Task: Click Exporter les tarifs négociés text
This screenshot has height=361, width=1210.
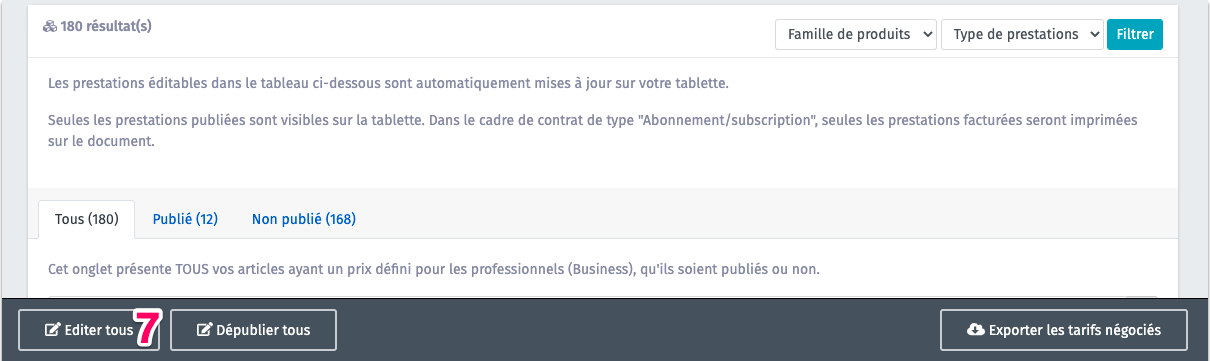Action: [1075, 330]
